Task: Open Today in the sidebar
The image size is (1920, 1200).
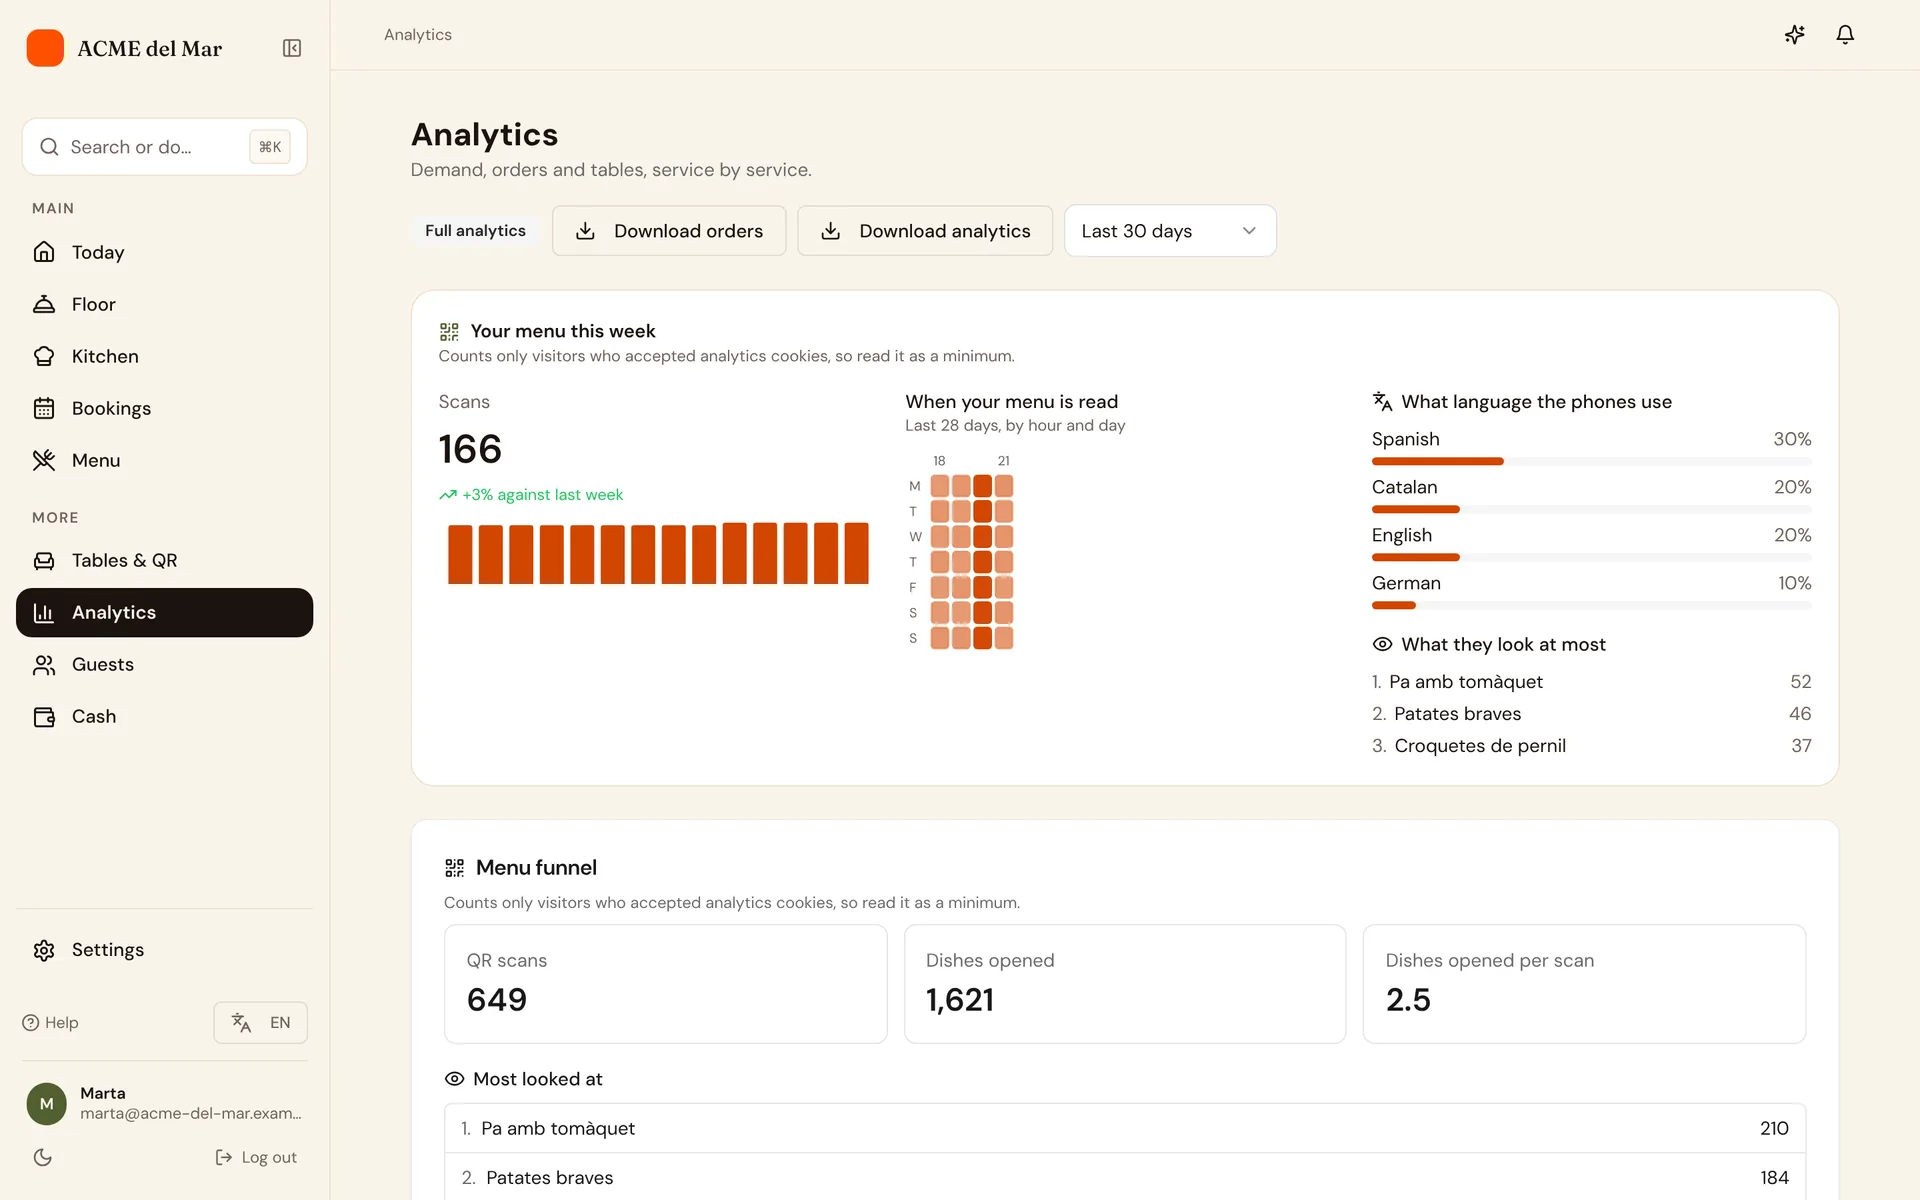Action: point(164,252)
